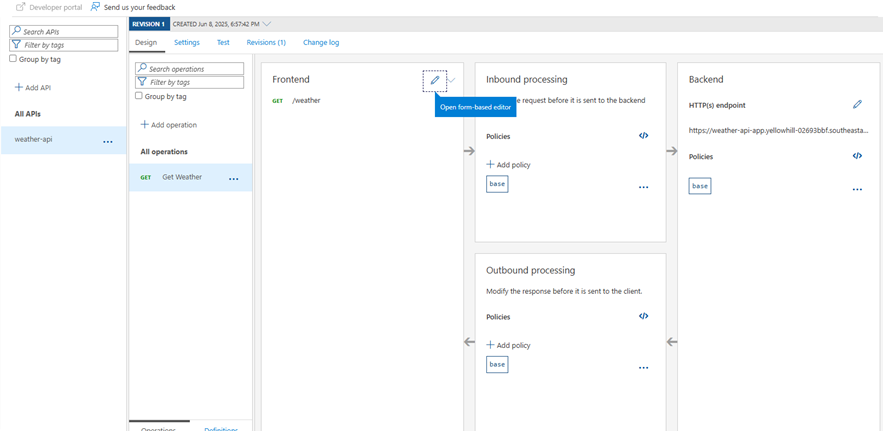Focus the API Filter by tags field
The width and height of the screenshot is (883, 431).
(x=64, y=45)
